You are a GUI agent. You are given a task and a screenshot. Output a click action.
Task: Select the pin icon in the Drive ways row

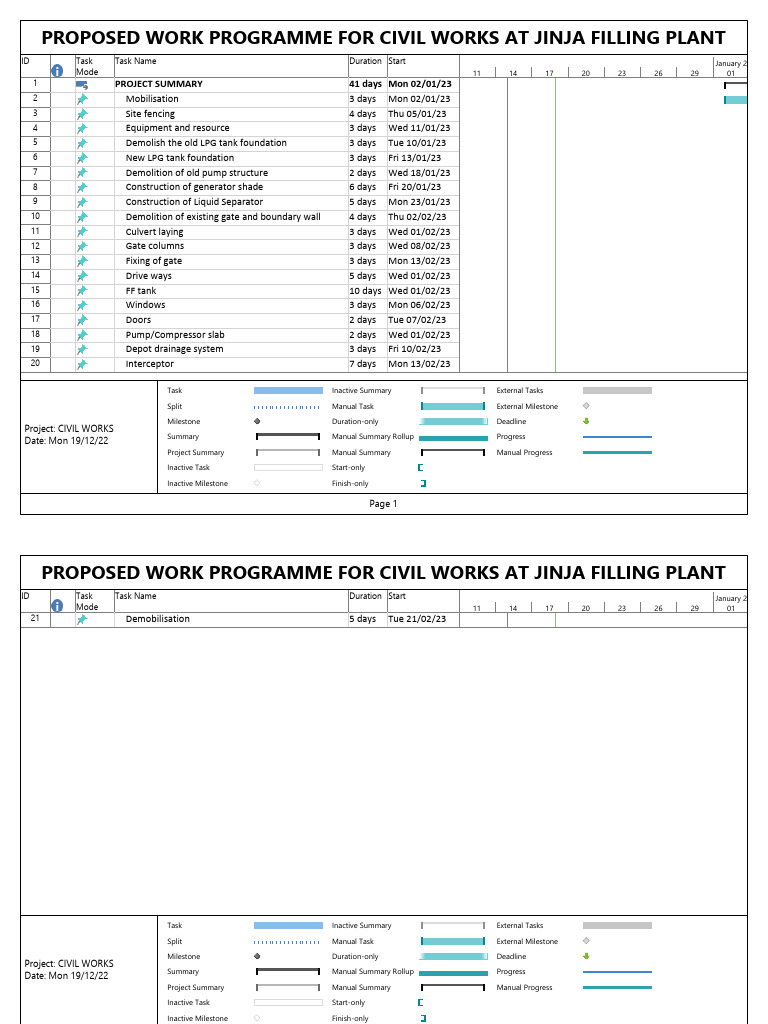tap(82, 276)
